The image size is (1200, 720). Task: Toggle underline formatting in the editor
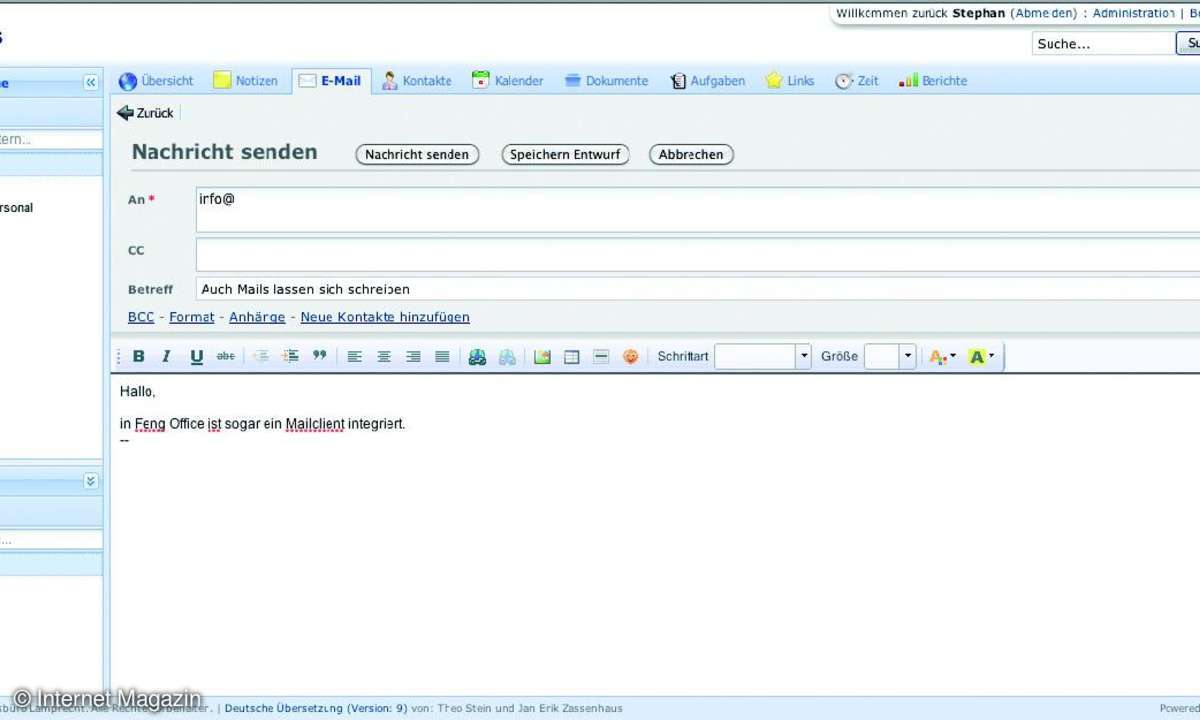[197, 356]
